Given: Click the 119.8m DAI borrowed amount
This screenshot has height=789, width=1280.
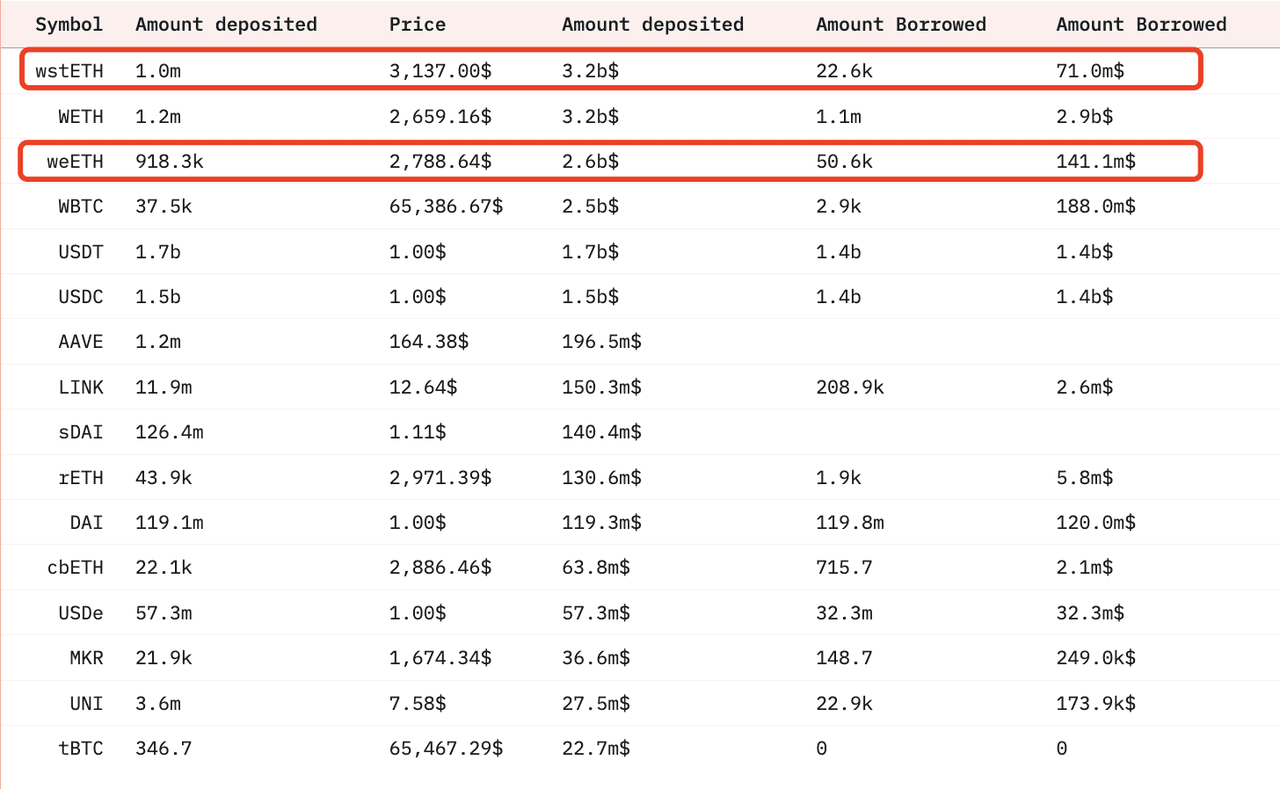Looking at the screenshot, I should (x=849, y=522).
